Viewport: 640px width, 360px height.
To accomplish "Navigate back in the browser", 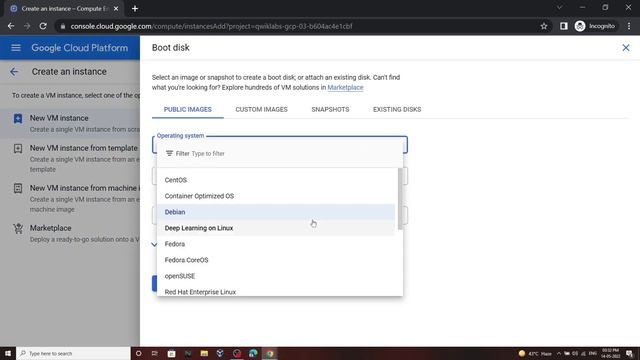I will [x=11, y=26].
